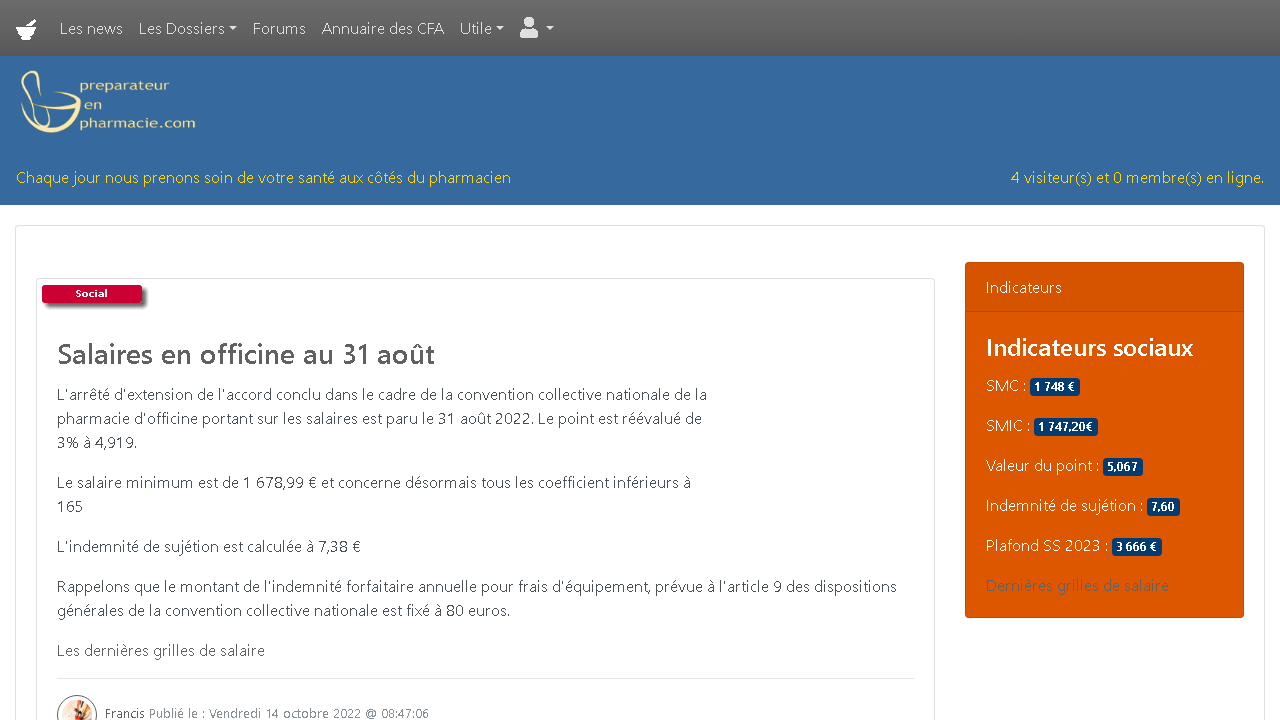
Task: Click the paragraph about salaire minimum 1 678,99 €
Action: tap(374, 495)
